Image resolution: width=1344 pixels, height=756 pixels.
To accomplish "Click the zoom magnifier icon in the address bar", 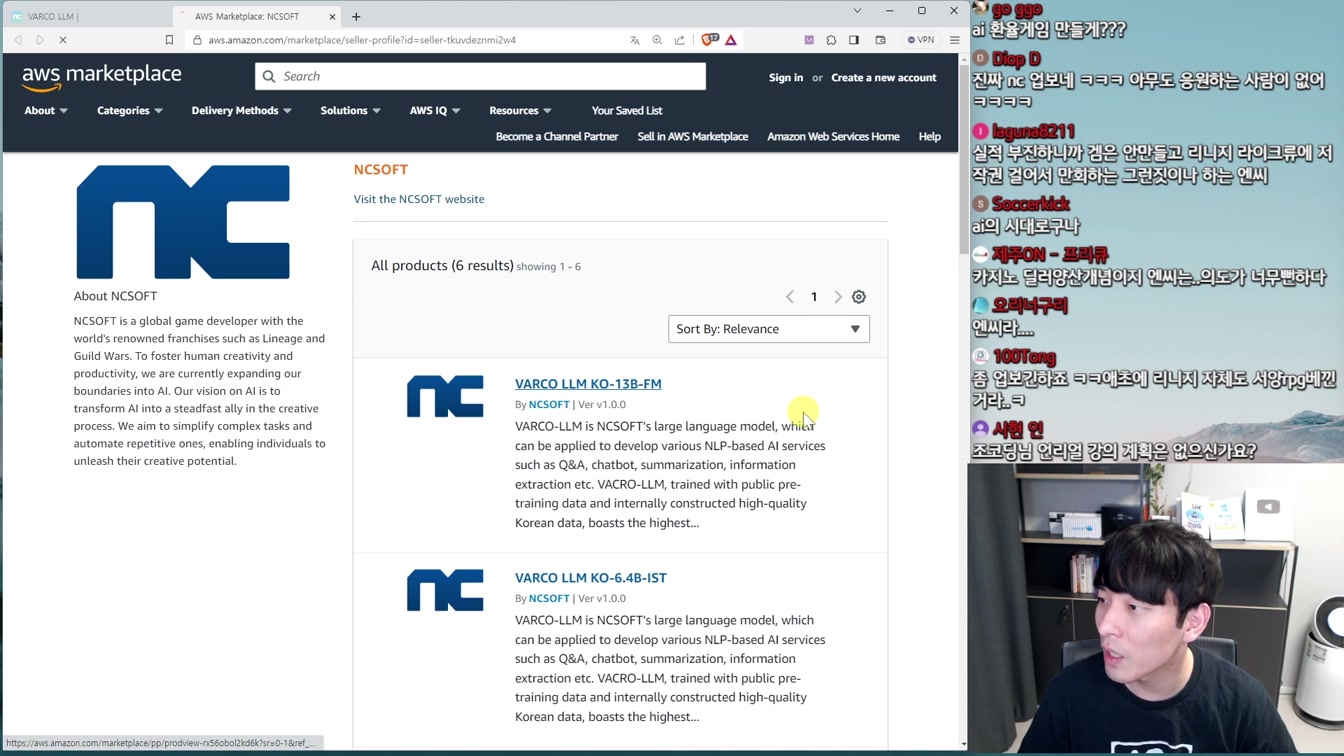I will (657, 40).
